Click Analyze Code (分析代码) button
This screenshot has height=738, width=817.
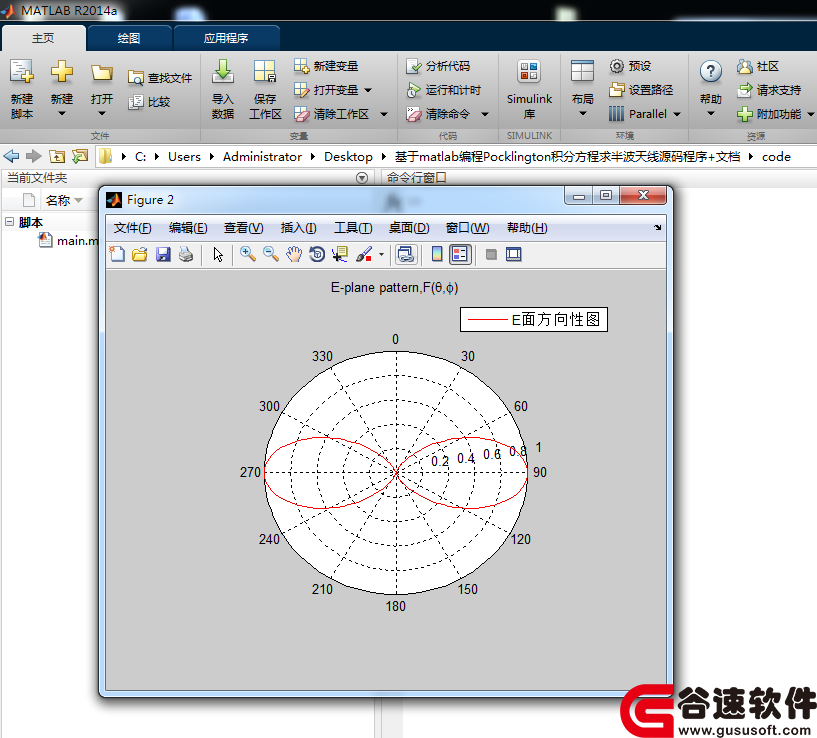coord(438,66)
